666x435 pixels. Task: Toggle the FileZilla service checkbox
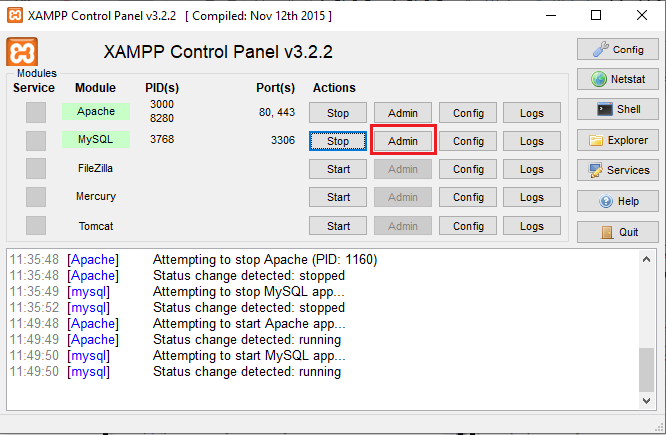pyautogui.click(x=36, y=169)
